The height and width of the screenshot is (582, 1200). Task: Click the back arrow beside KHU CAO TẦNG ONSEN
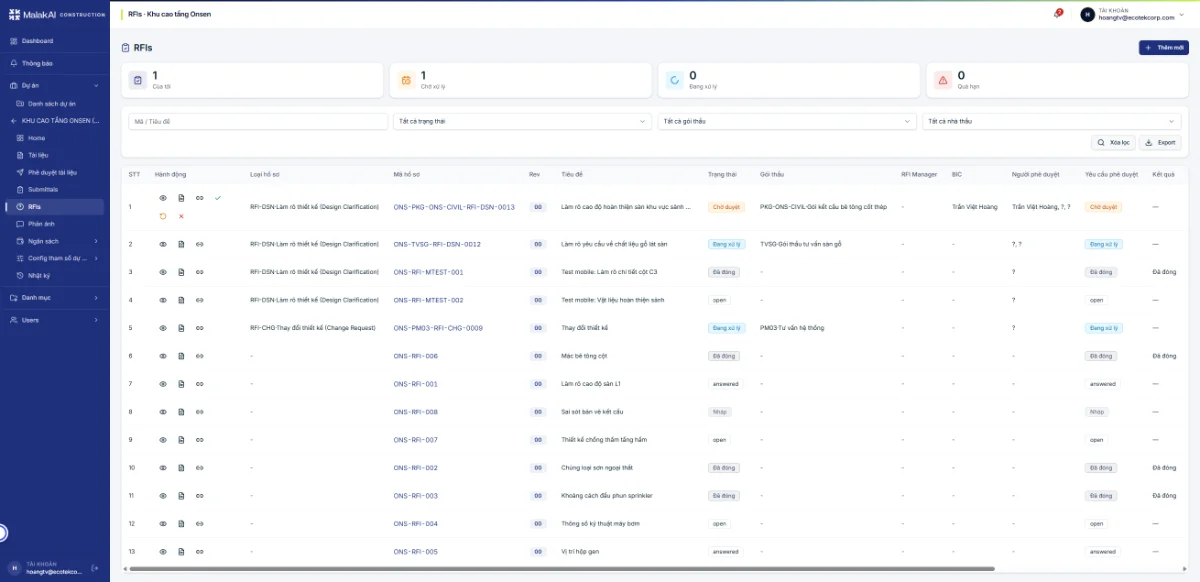pyautogui.click(x=13, y=121)
